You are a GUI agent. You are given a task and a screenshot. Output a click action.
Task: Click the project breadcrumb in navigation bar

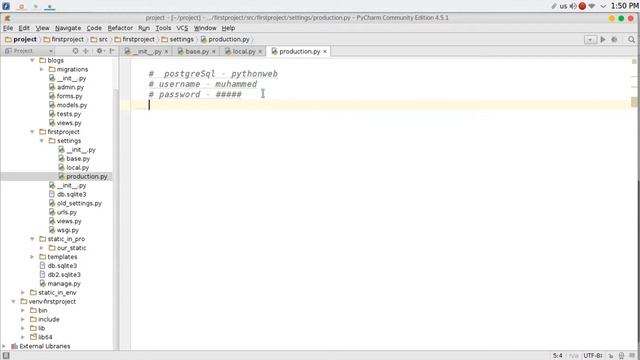[x=21, y=40]
